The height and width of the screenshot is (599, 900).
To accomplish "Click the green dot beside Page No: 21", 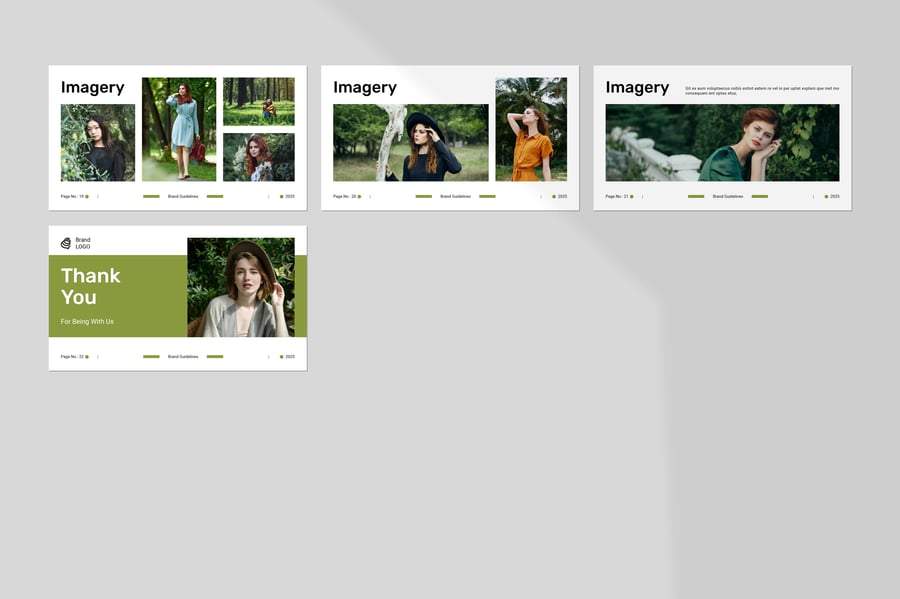I will (x=632, y=197).
